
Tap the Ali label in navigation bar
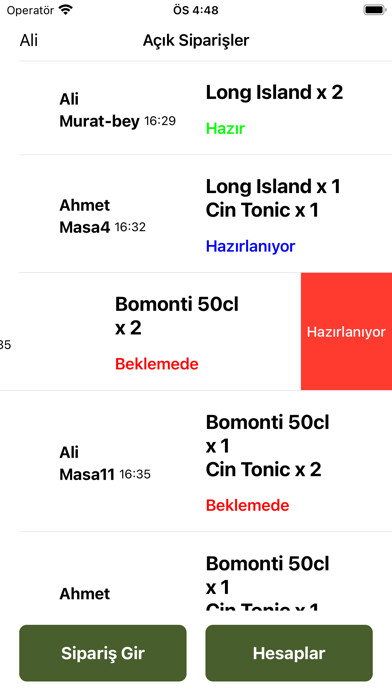coord(29,40)
